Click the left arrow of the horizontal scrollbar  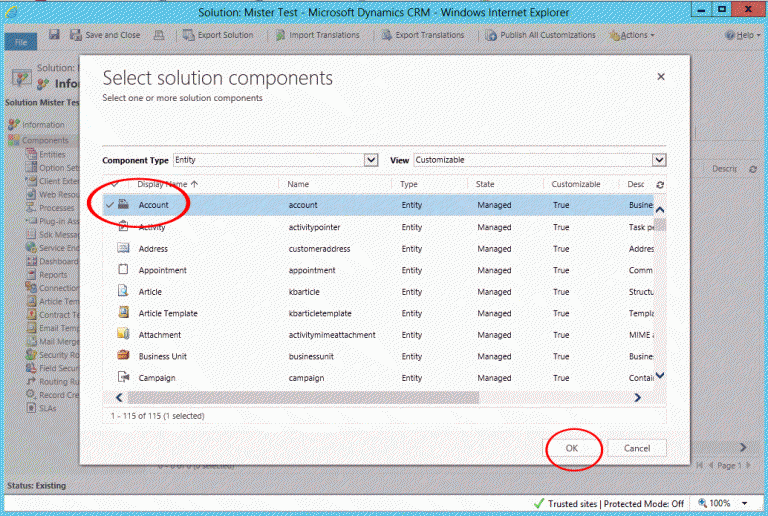(119, 398)
